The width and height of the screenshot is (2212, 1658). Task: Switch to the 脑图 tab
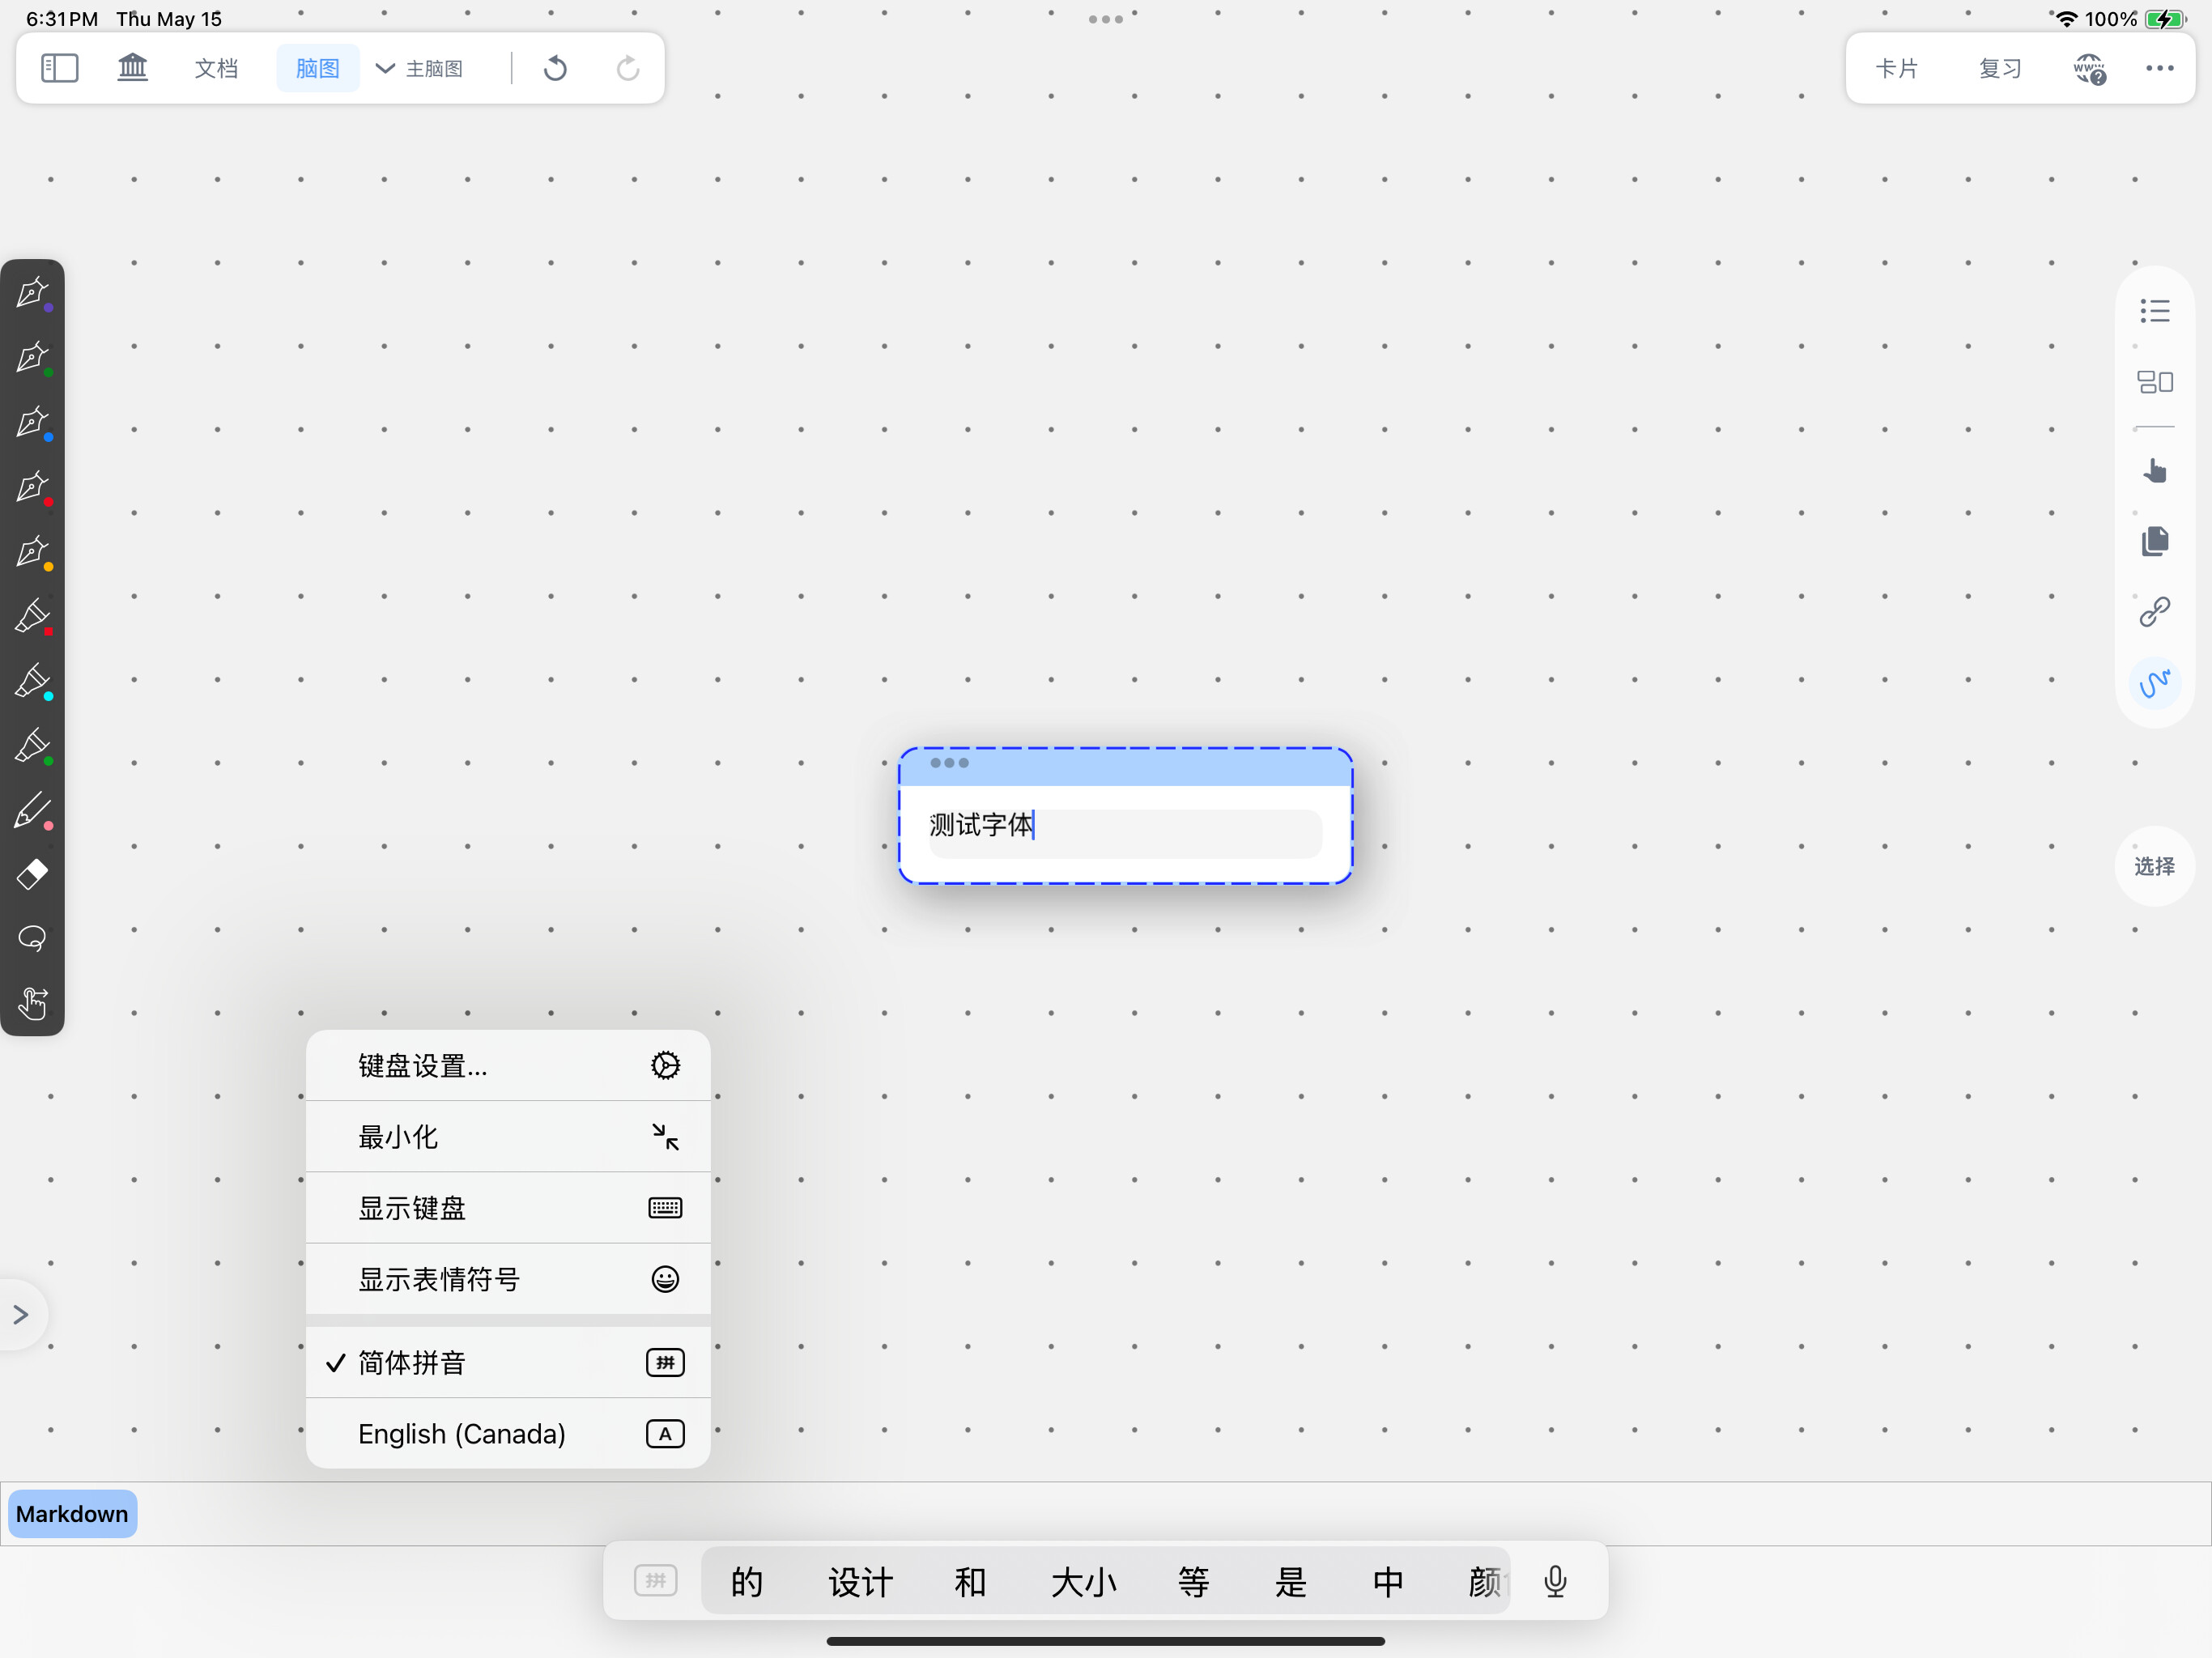[x=318, y=68]
